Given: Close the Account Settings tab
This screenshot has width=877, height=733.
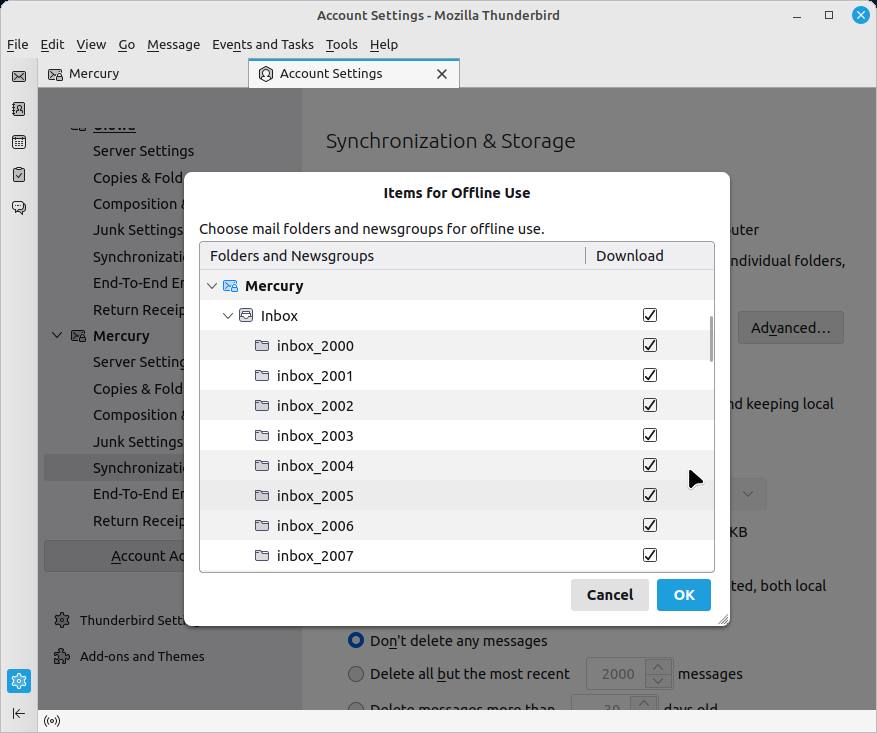Looking at the screenshot, I should coord(442,74).
